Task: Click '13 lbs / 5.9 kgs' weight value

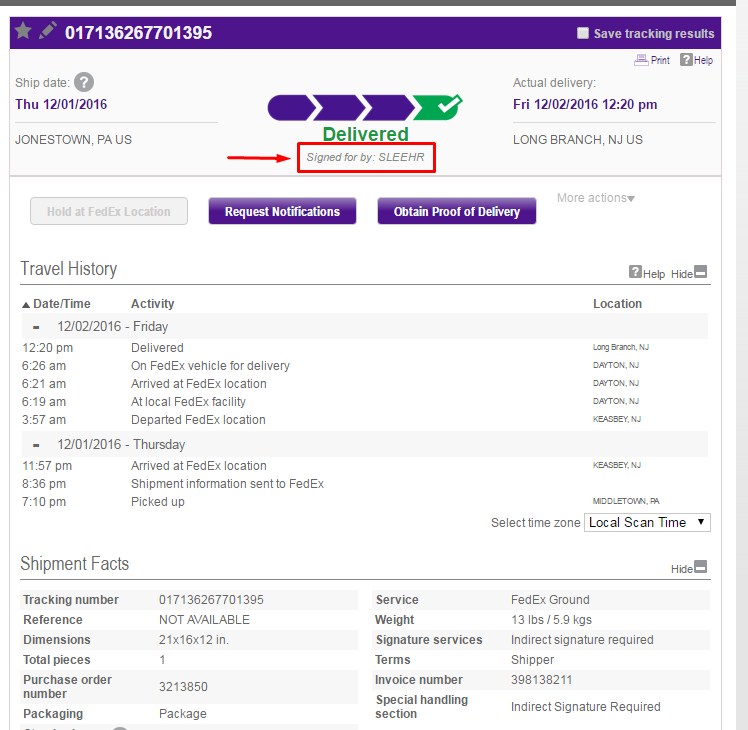Action: point(551,620)
